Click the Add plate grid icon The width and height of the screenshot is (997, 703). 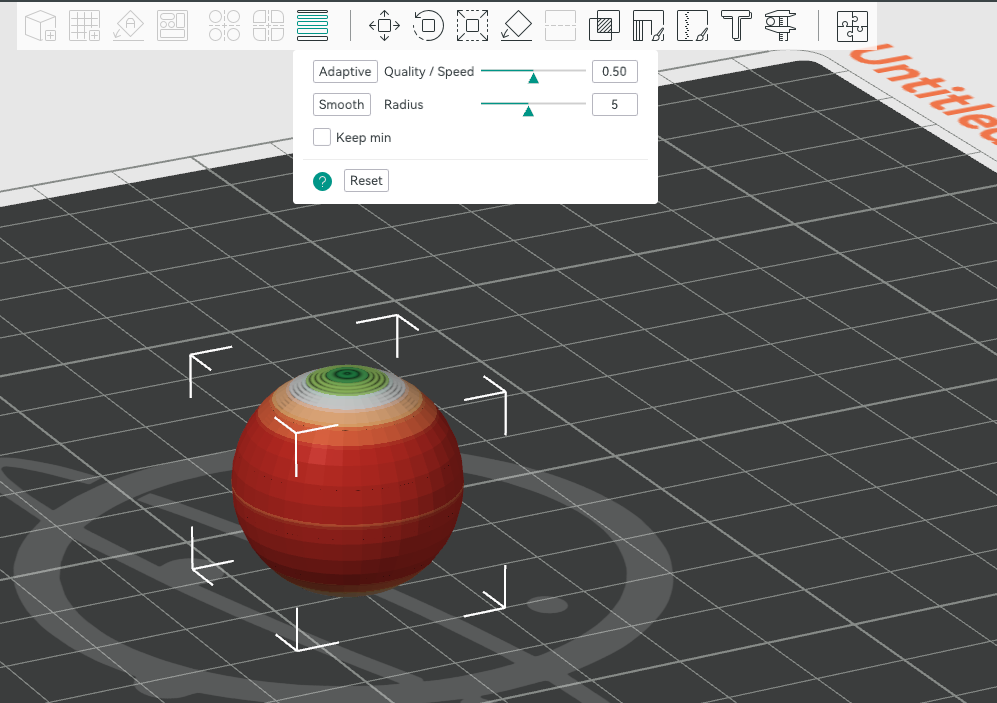pyautogui.click(x=85, y=26)
